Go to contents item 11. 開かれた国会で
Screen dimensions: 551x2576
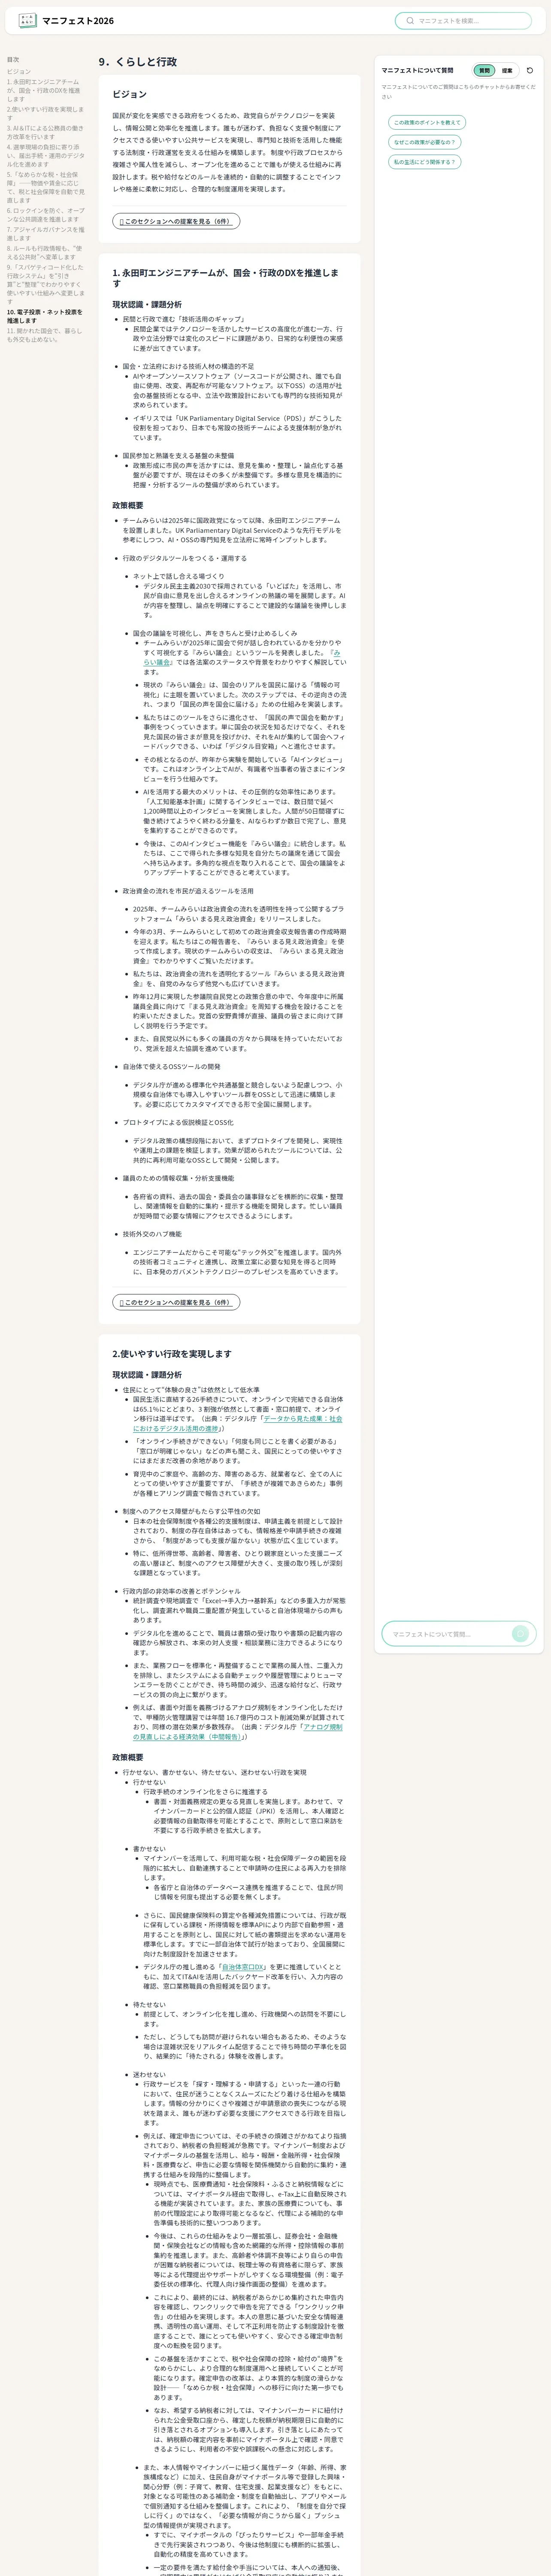45,335
